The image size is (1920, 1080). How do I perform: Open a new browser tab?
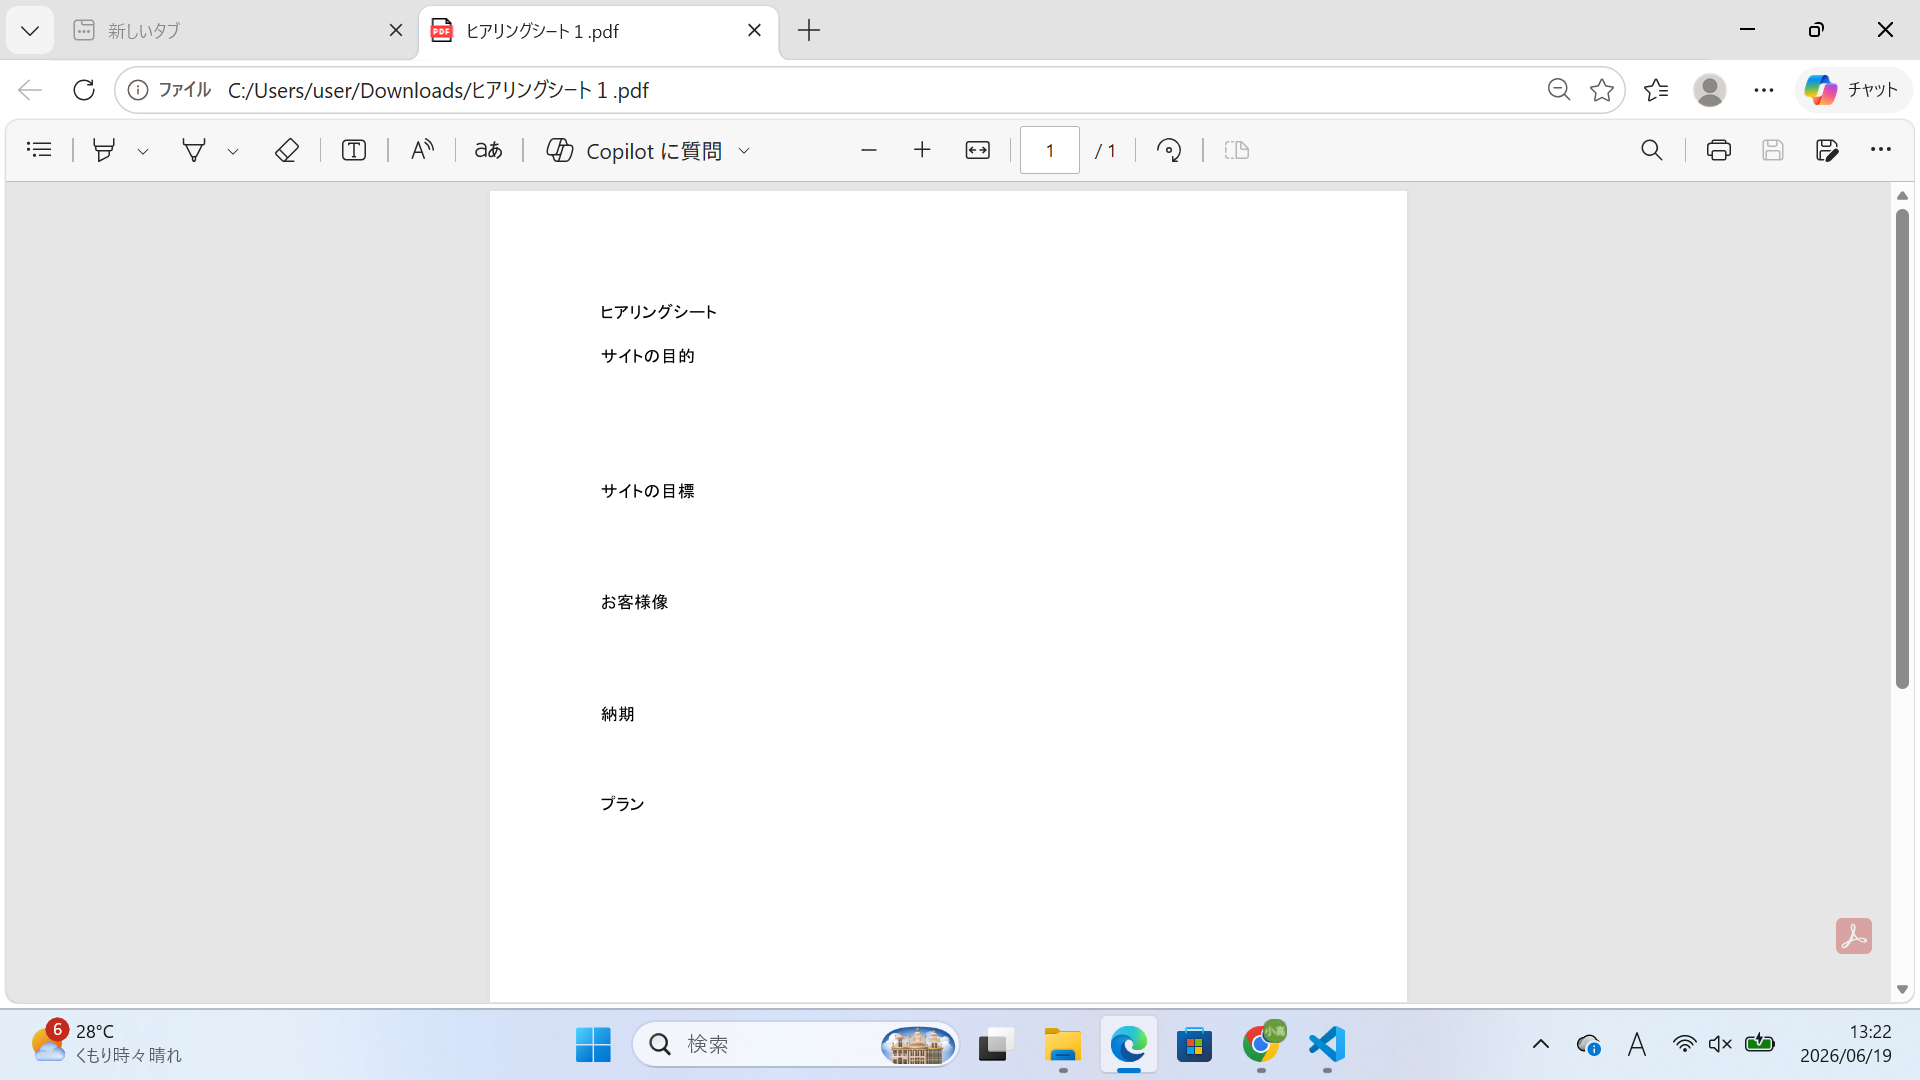[809, 31]
